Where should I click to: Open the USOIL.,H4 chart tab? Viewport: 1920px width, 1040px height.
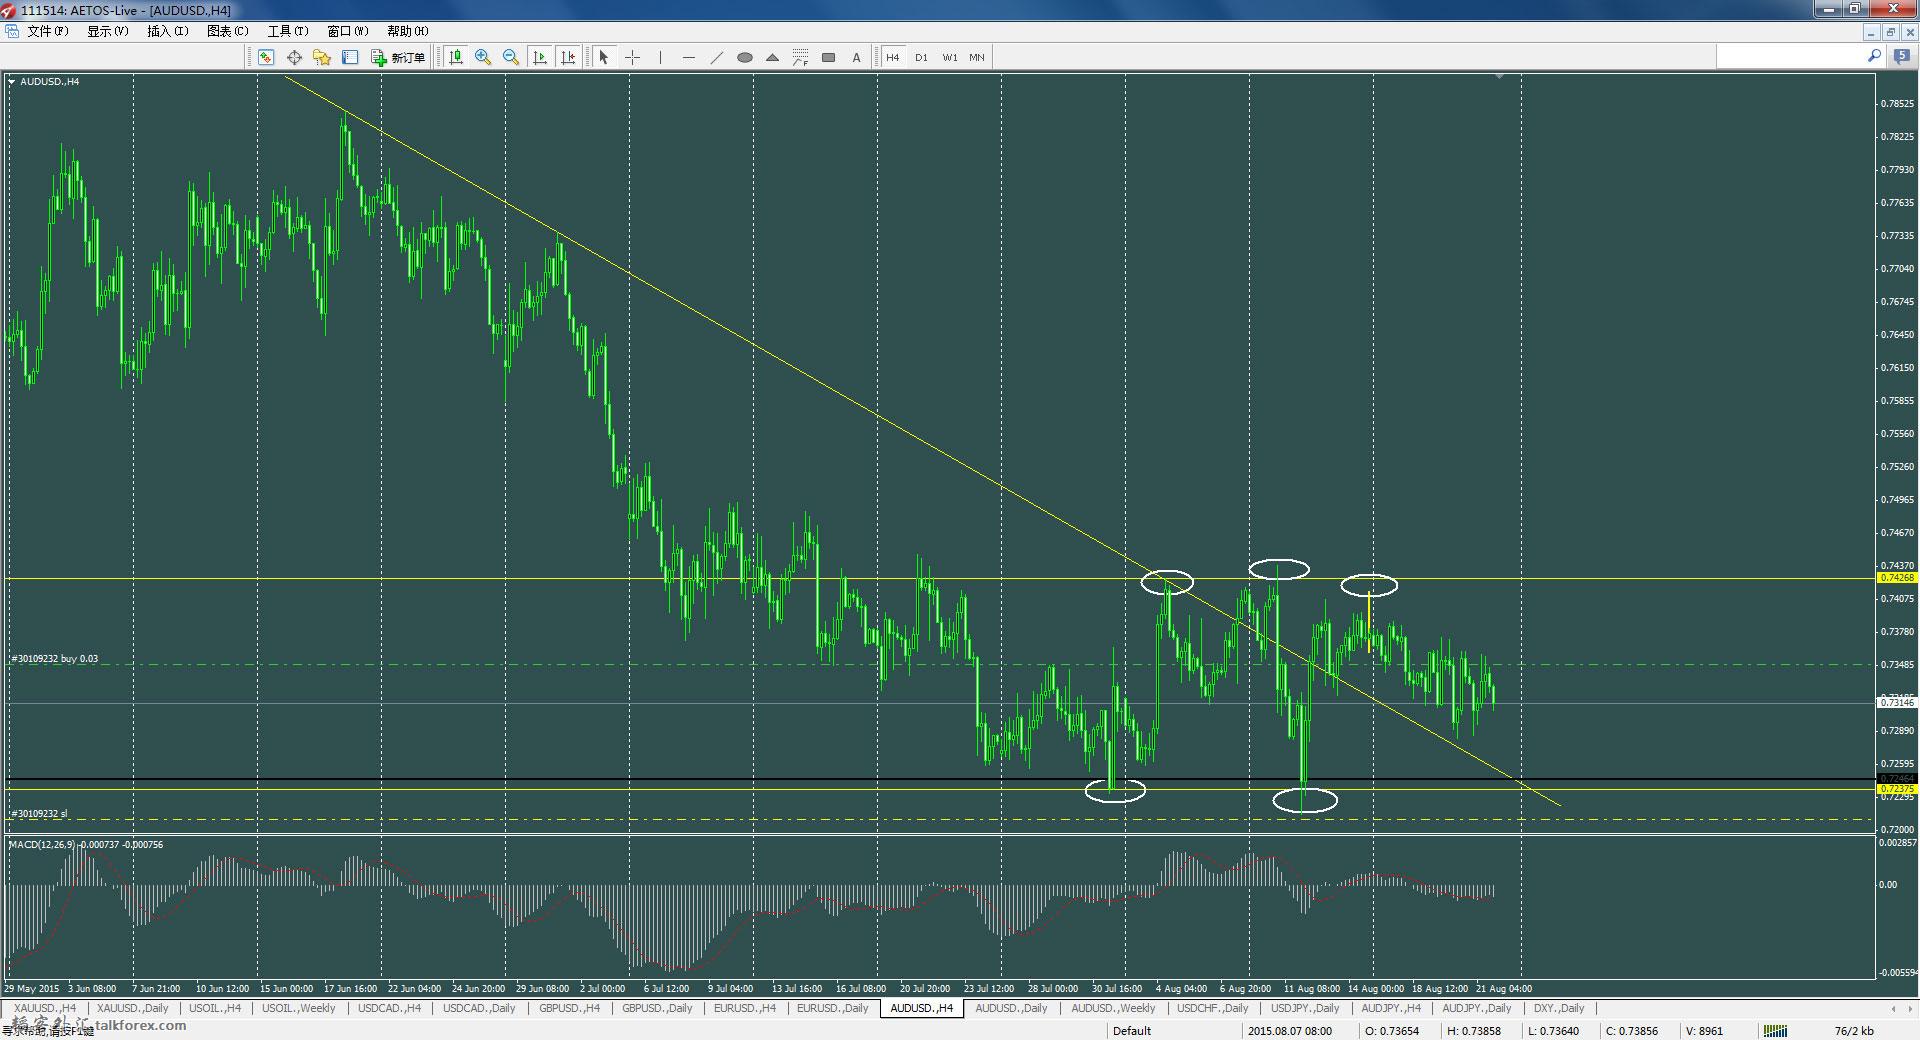point(214,1008)
